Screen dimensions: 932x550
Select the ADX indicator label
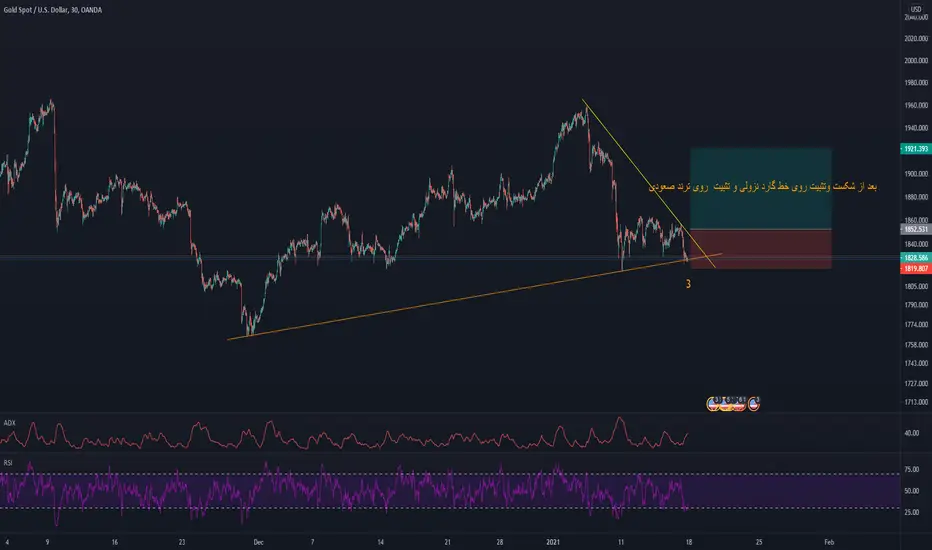[10, 423]
